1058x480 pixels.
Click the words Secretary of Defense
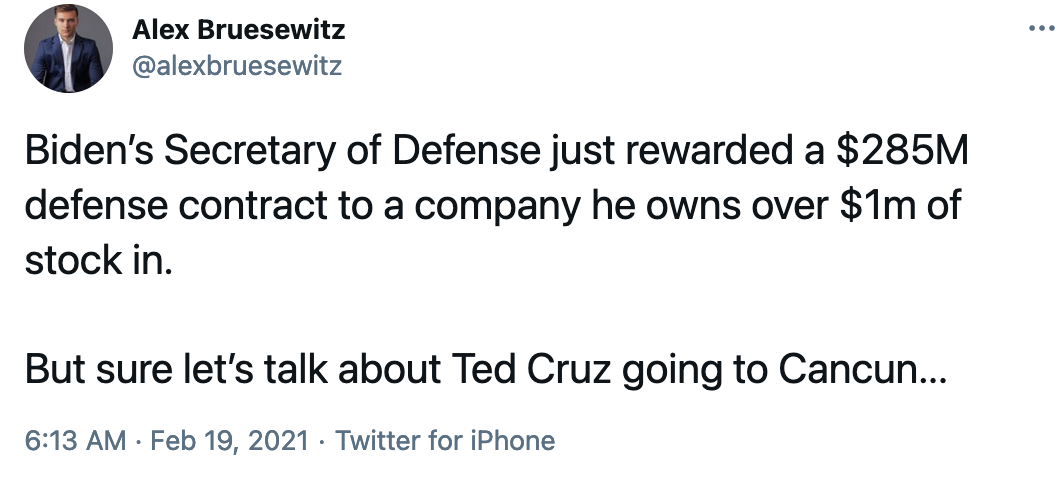352,153
